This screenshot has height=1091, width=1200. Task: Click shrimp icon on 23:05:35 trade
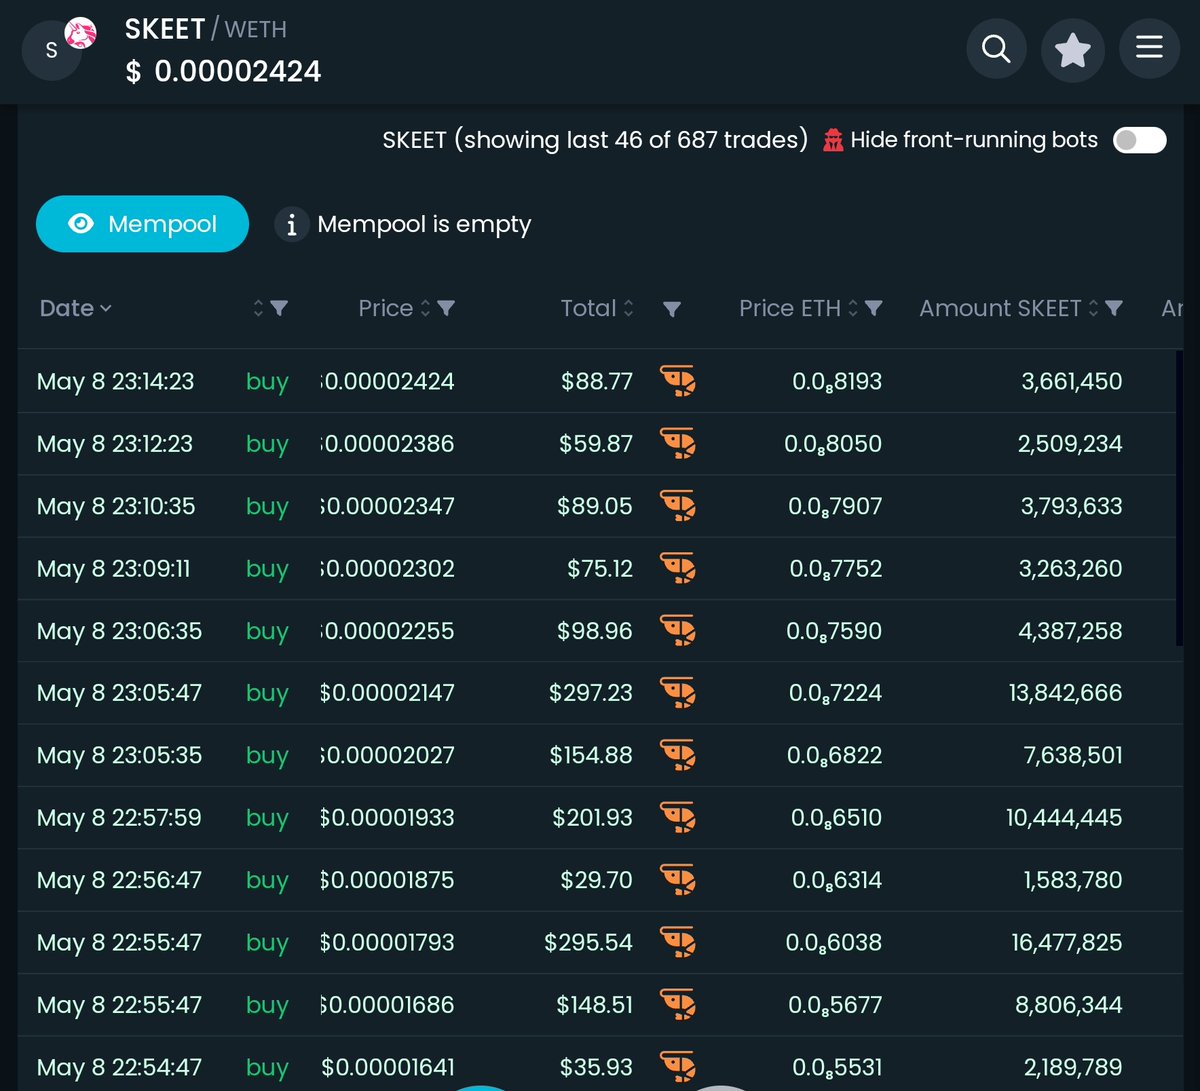(x=678, y=755)
